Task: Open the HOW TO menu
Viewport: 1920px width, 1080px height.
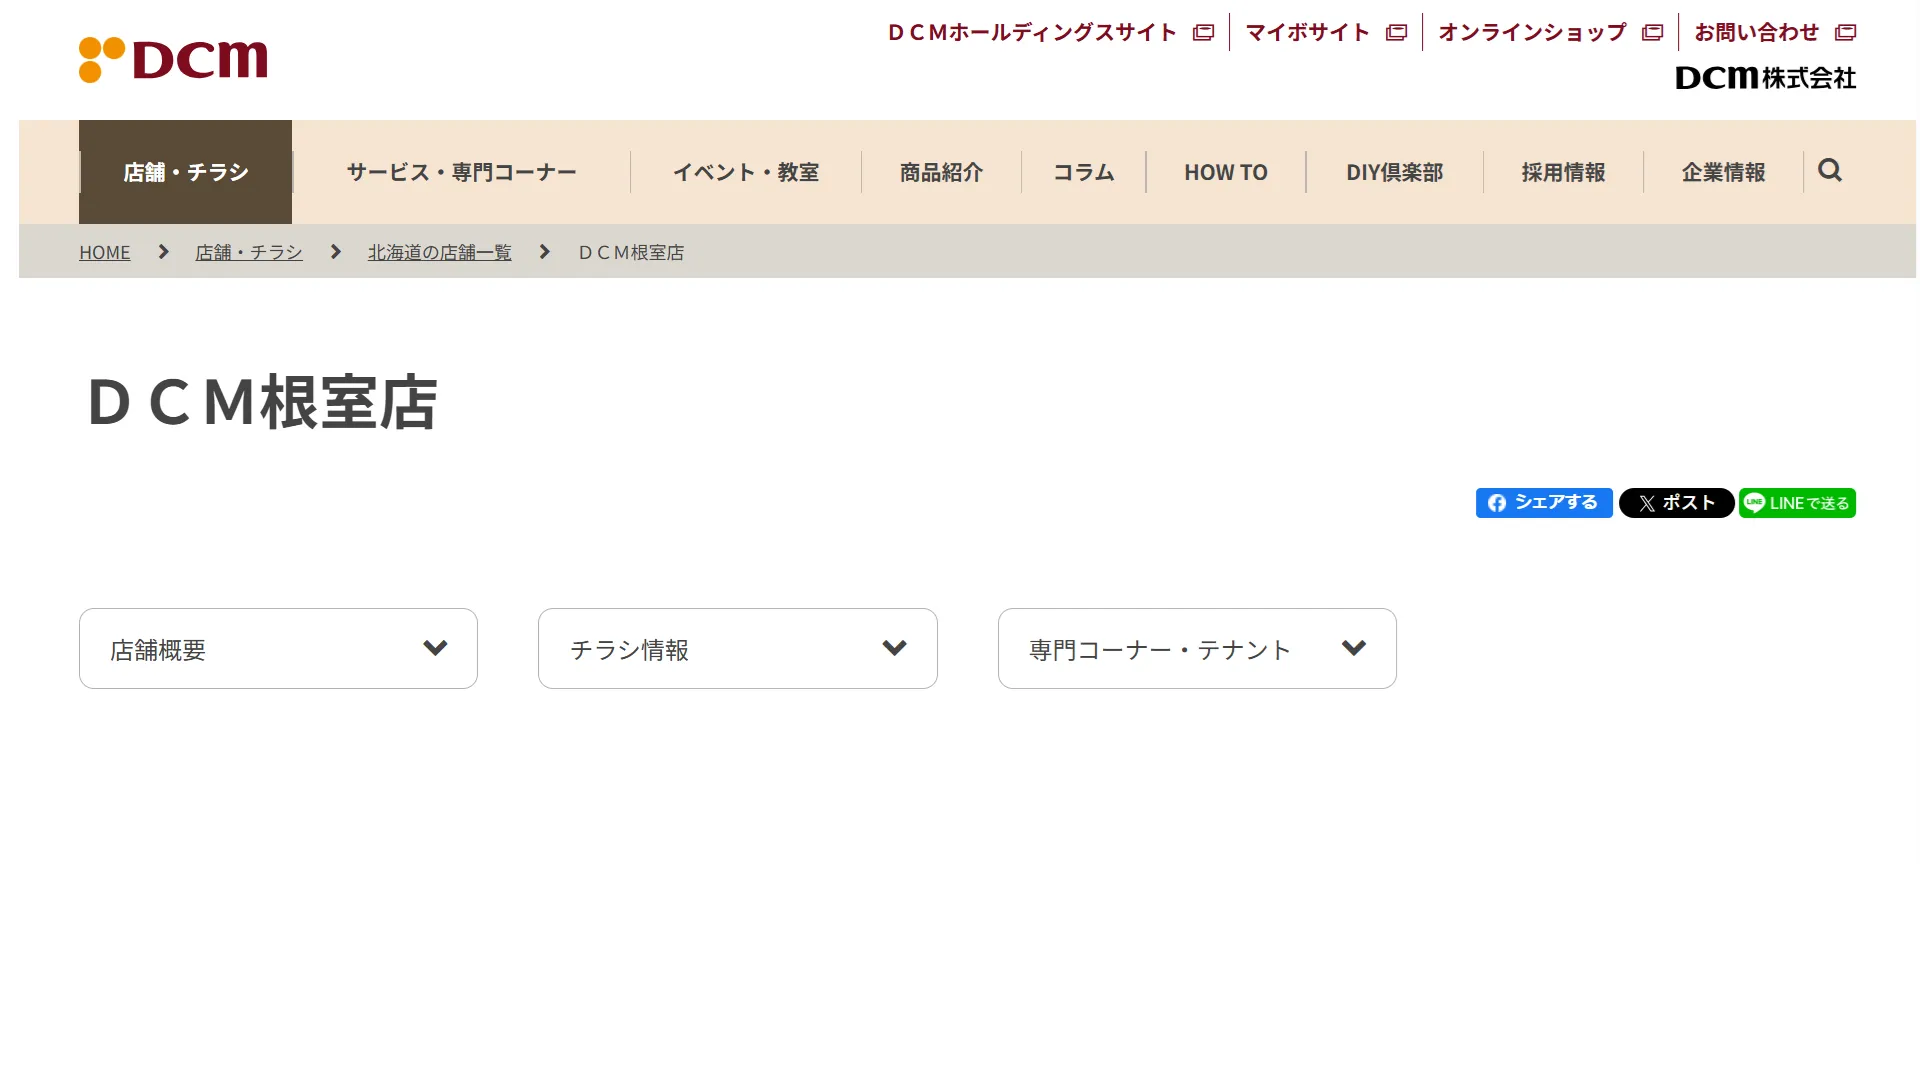Action: 1226,172
